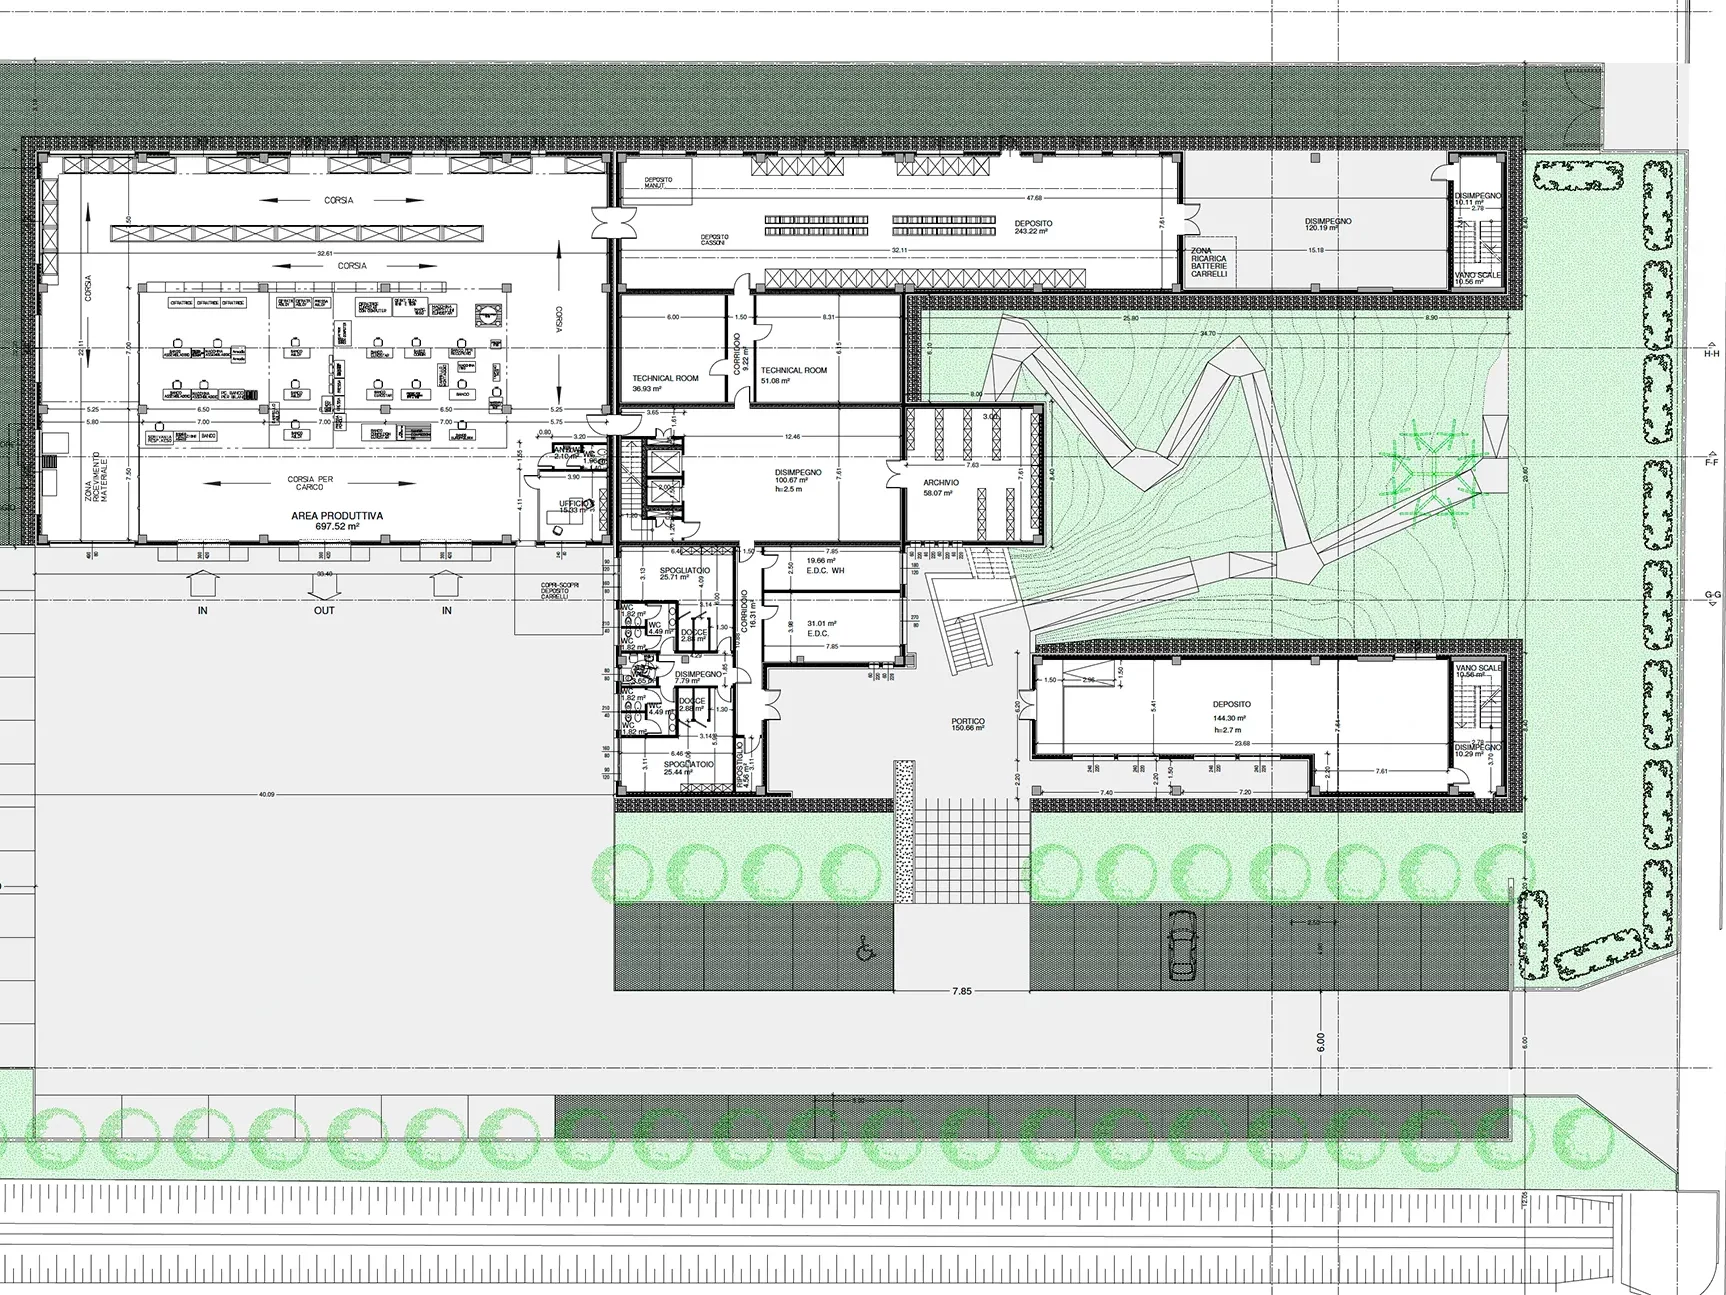Viewport: 1726px width, 1295px height.
Task: Click the OUT arrow below the production area
Action: coord(324,584)
